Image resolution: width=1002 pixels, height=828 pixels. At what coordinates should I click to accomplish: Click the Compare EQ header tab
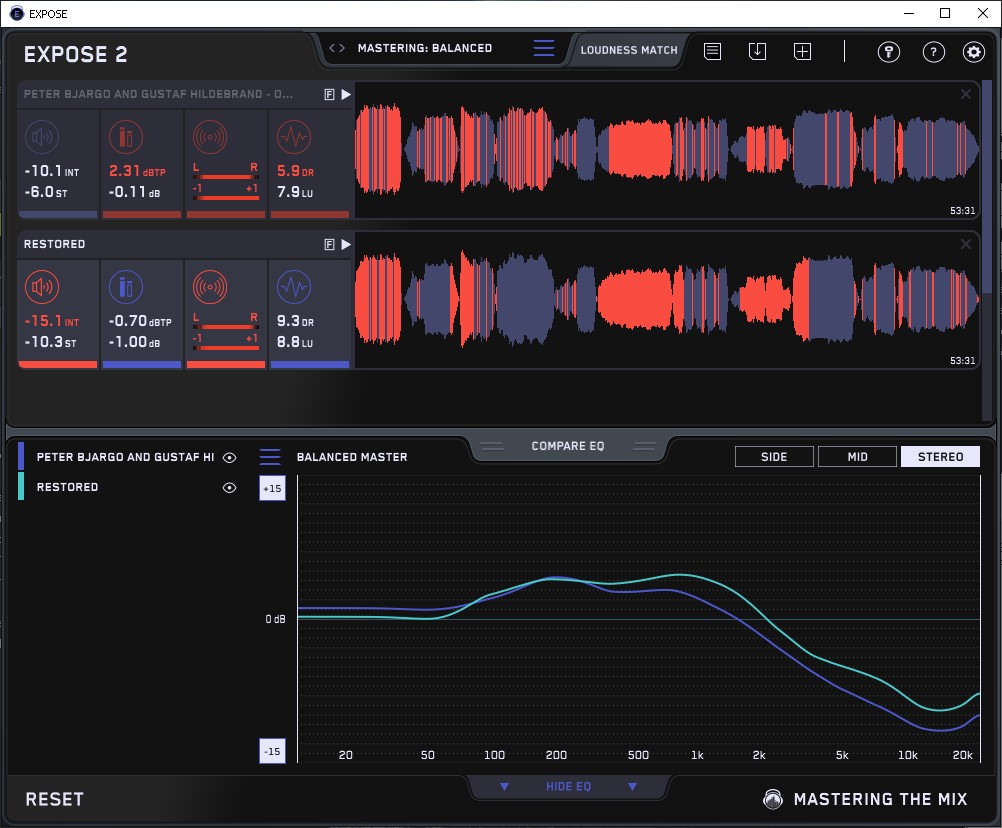tap(568, 446)
